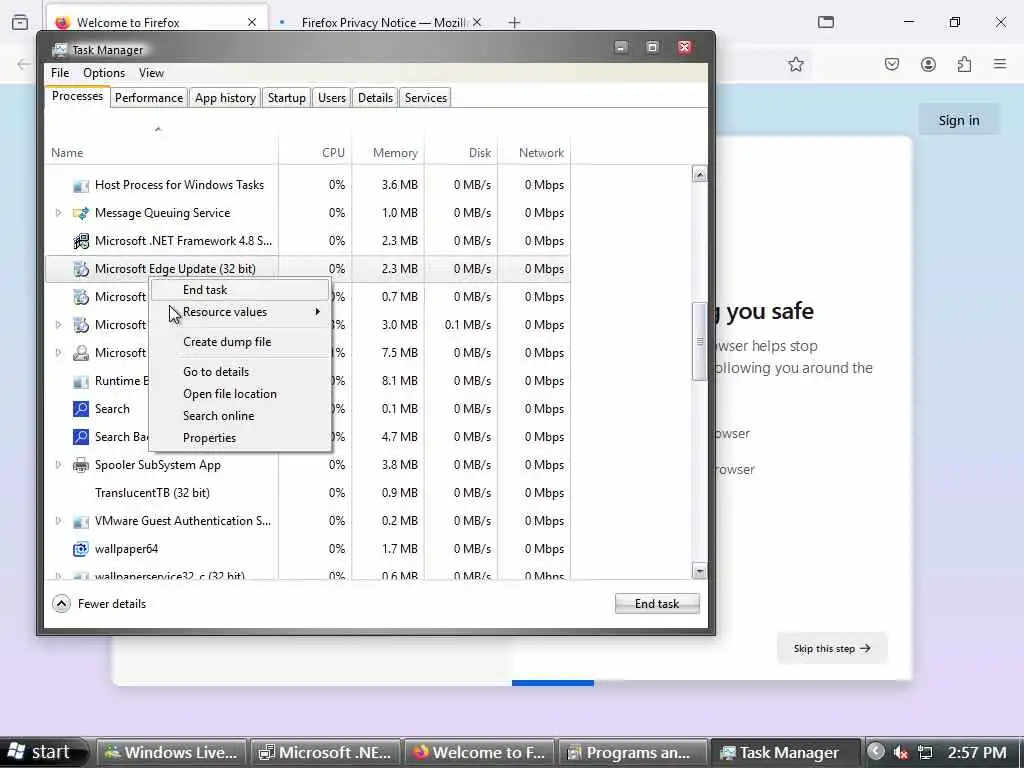
Task: Open Firefox tab overview icon in title bar
Action: tap(826, 22)
